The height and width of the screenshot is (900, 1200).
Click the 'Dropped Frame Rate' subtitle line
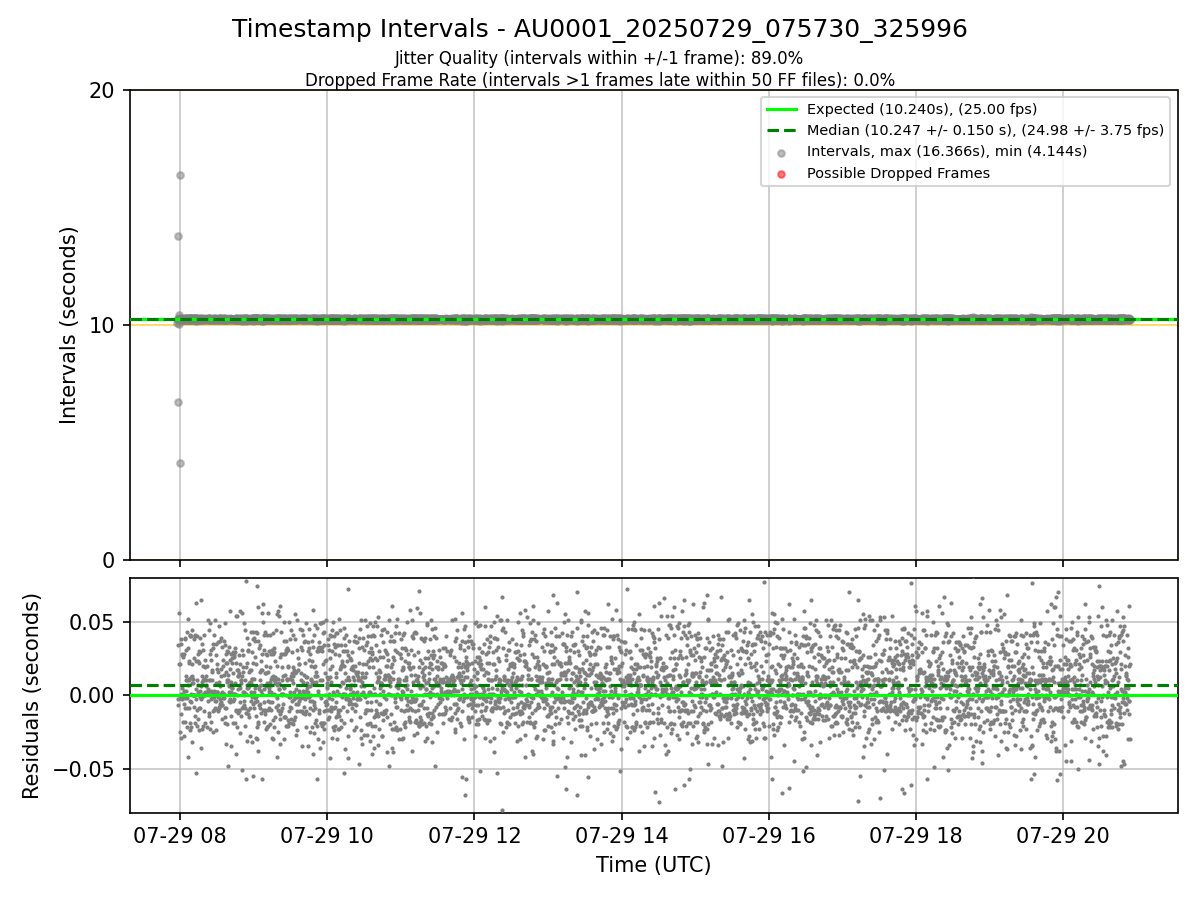pyautogui.click(x=599, y=80)
